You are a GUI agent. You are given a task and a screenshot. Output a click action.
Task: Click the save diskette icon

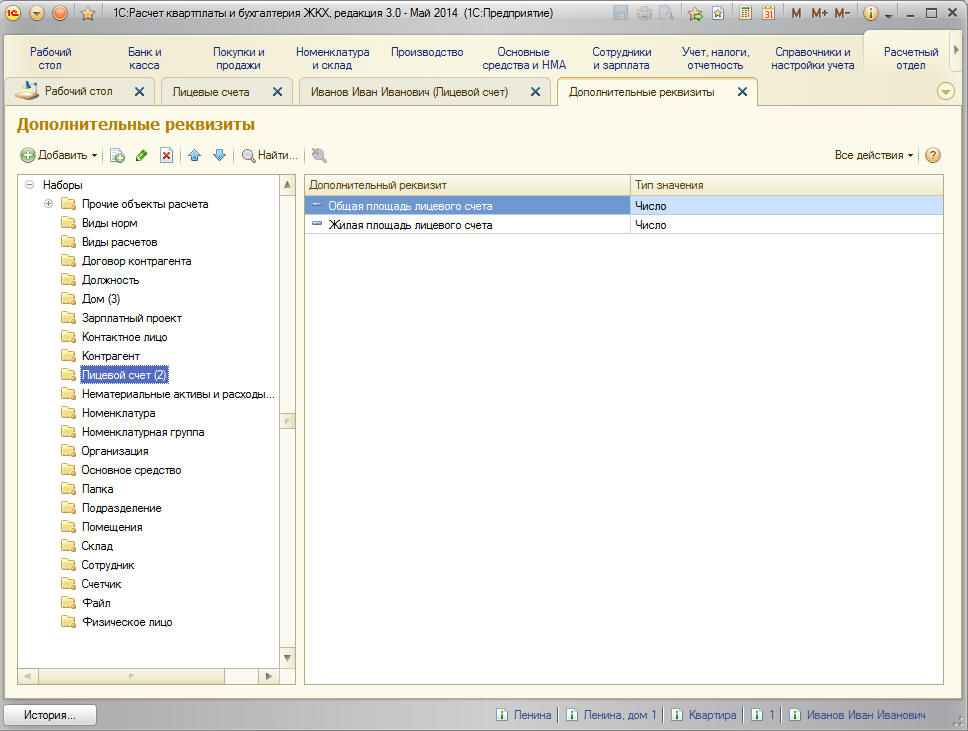tap(620, 13)
